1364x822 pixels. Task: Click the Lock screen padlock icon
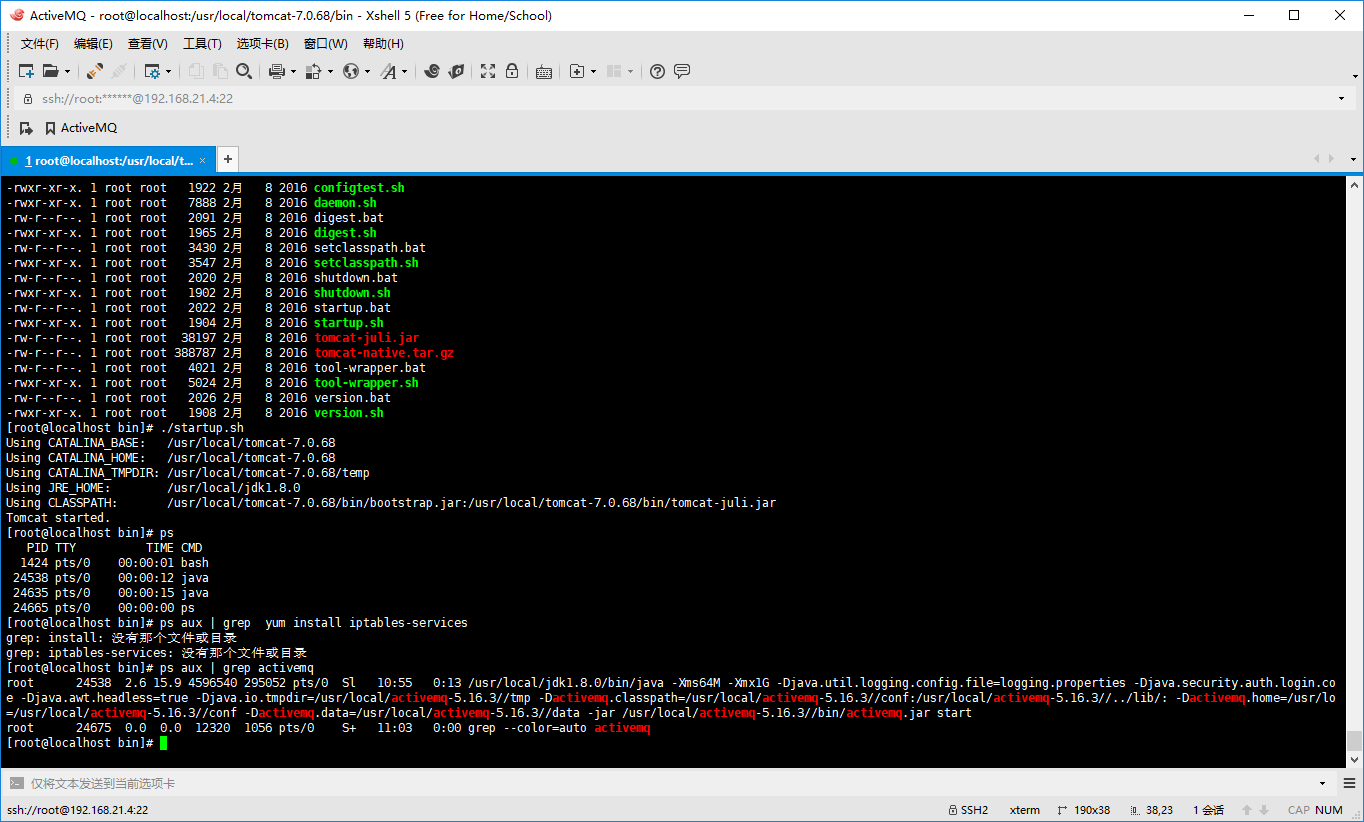click(x=512, y=71)
